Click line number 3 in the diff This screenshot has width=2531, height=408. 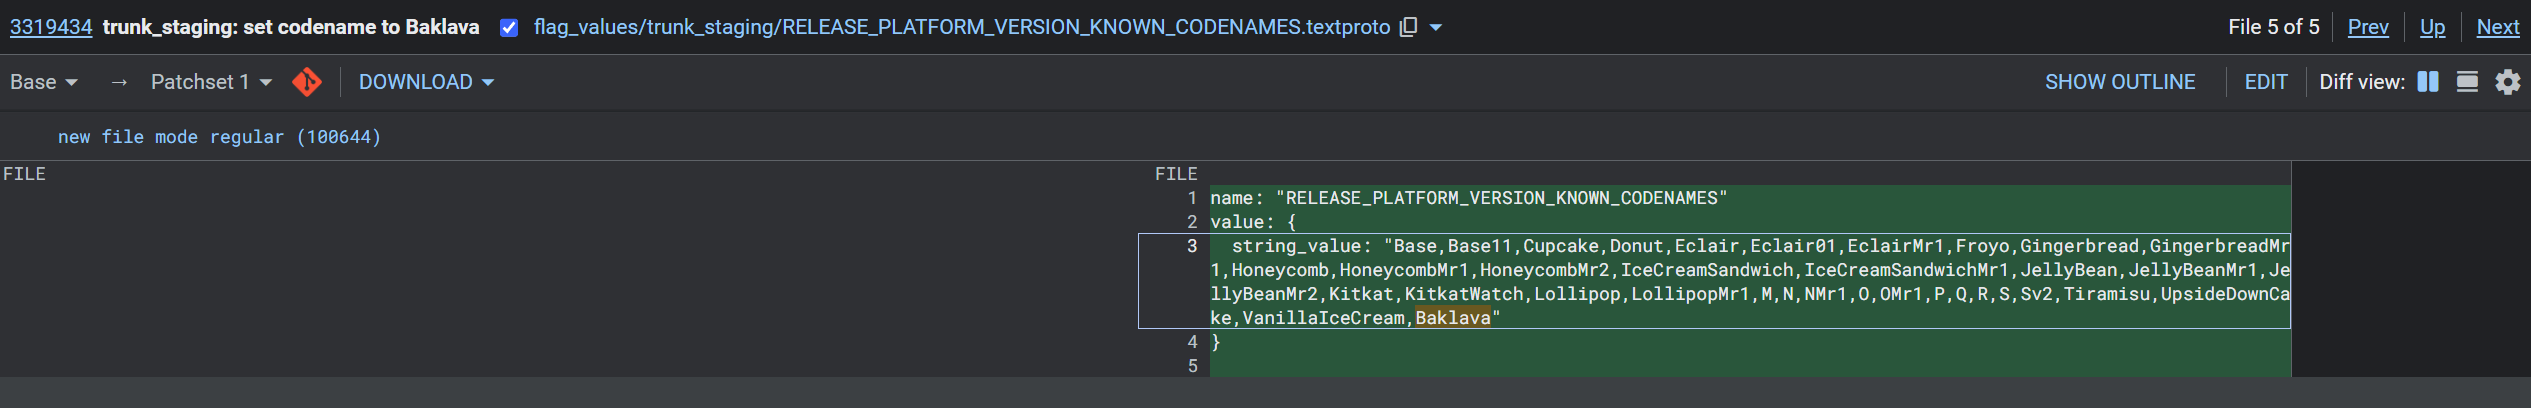(1191, 246)
